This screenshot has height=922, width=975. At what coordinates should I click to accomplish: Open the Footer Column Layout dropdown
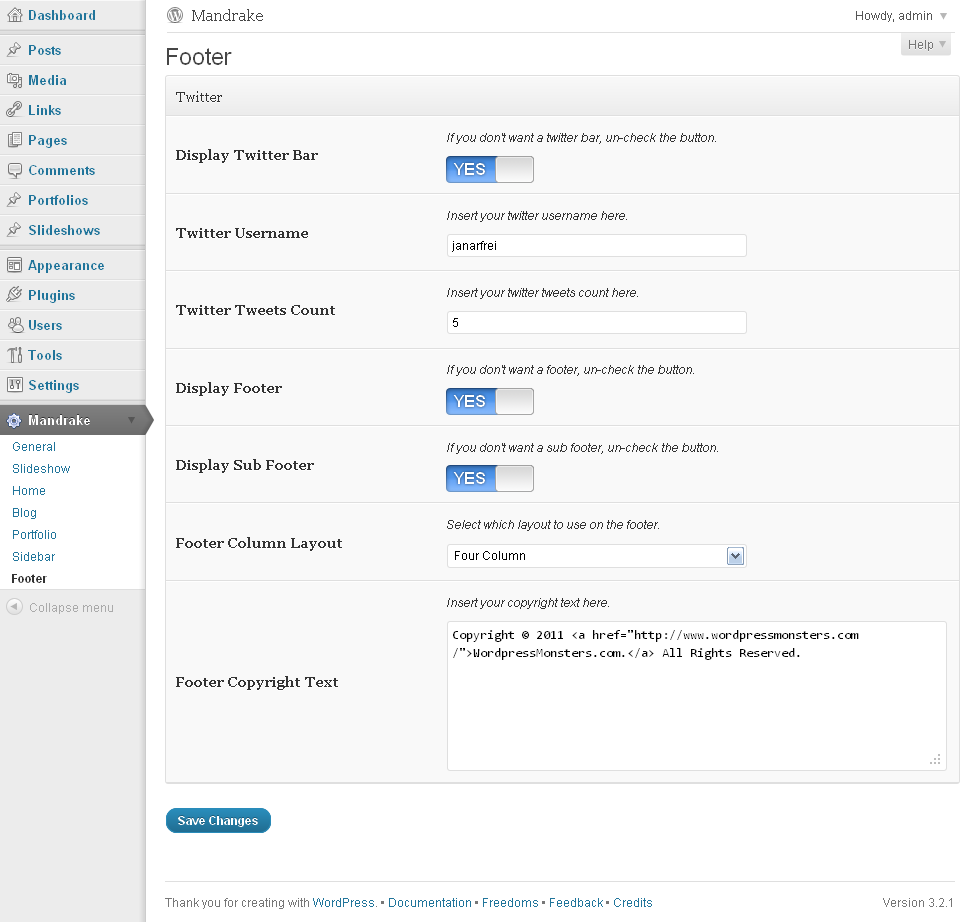click(596, 556)
